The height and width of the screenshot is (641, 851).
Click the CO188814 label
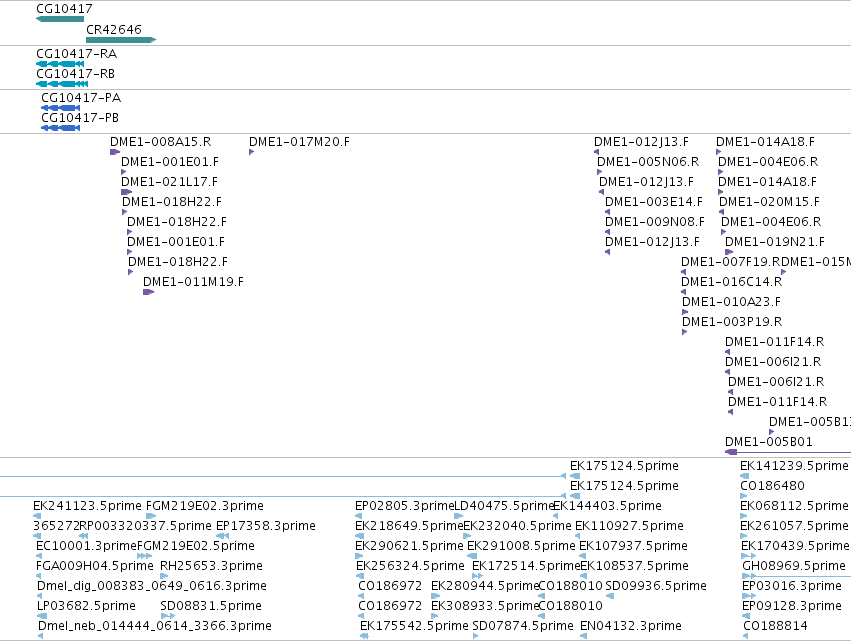[775, 626]
